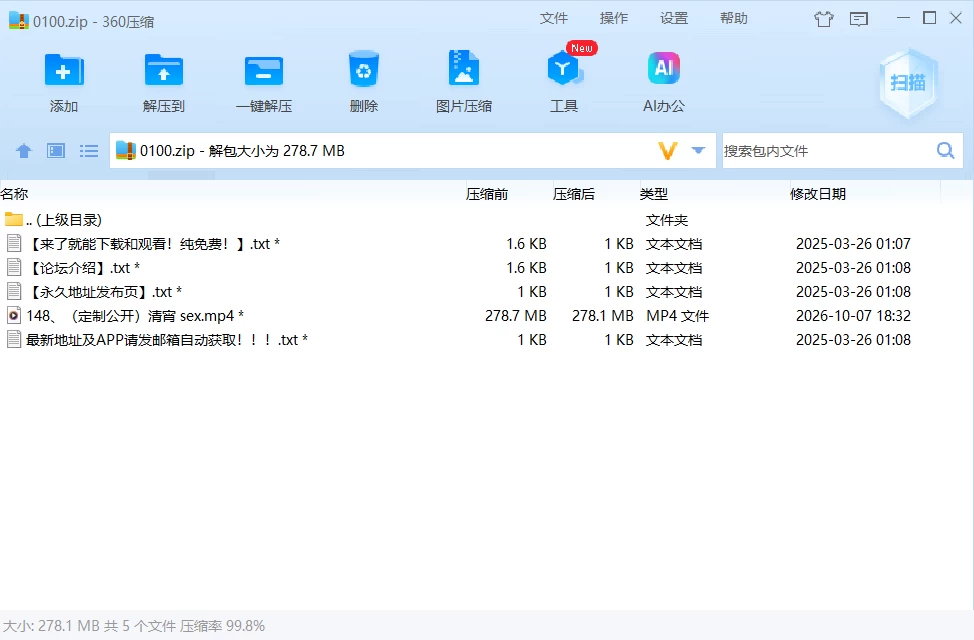The height and width of the screenshot is (640, 974).
Task: Click the MP4 文件 type cell
Action: tap(677, 316)
